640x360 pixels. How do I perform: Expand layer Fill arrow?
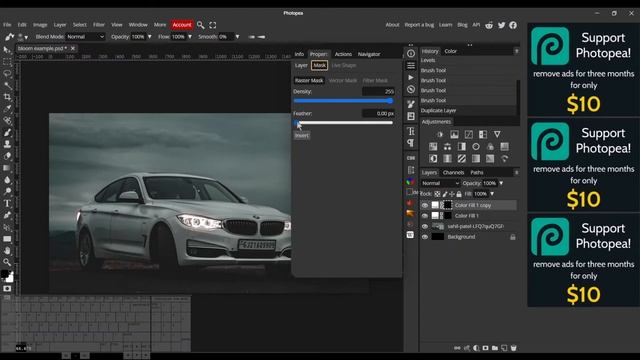coord(492,194)
